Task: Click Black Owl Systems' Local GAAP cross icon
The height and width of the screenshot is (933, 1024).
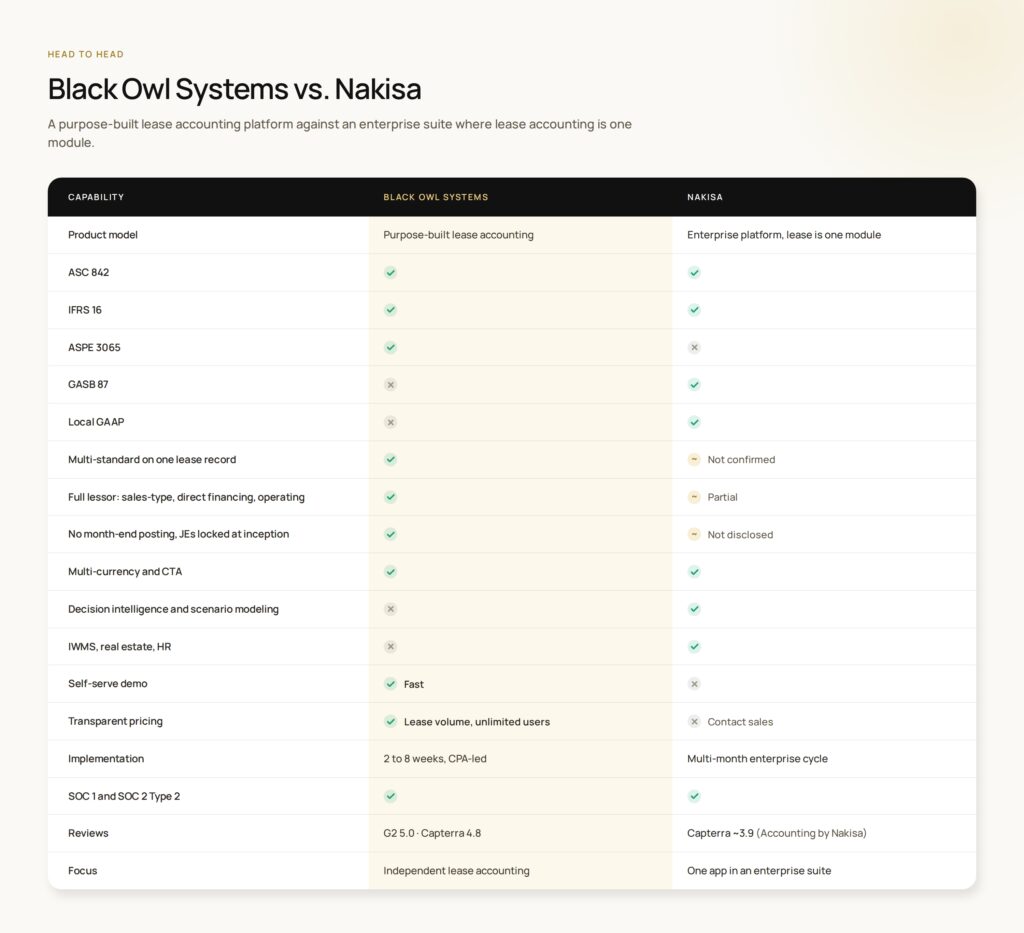Action: (391, 422)
